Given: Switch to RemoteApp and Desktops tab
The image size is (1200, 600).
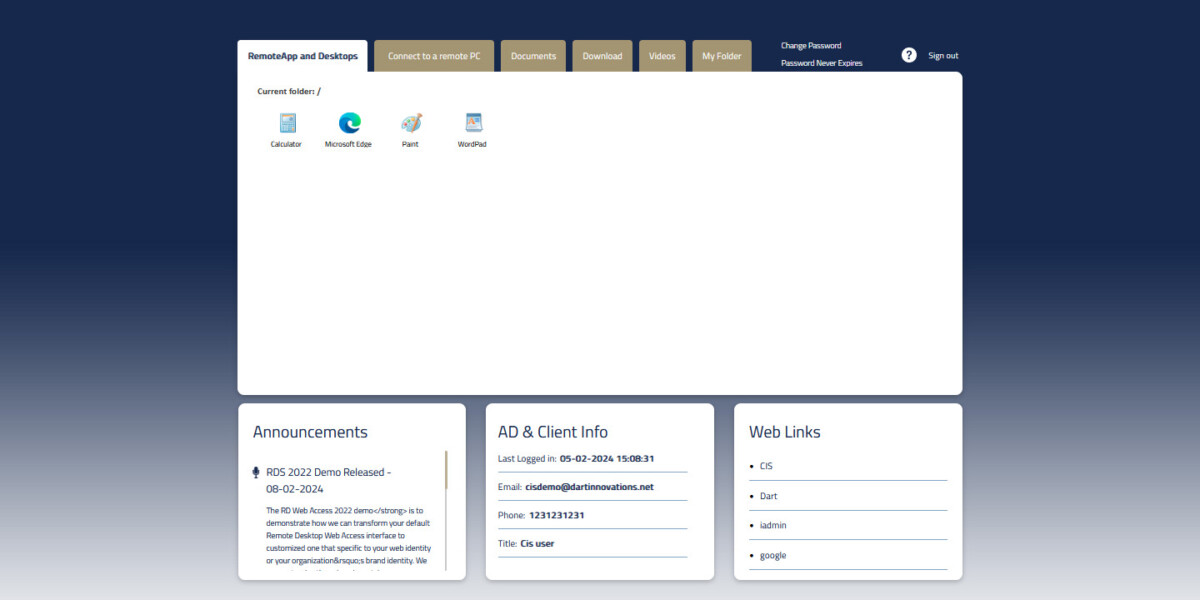Looking at the screenshot, I should tap(302, 56).
